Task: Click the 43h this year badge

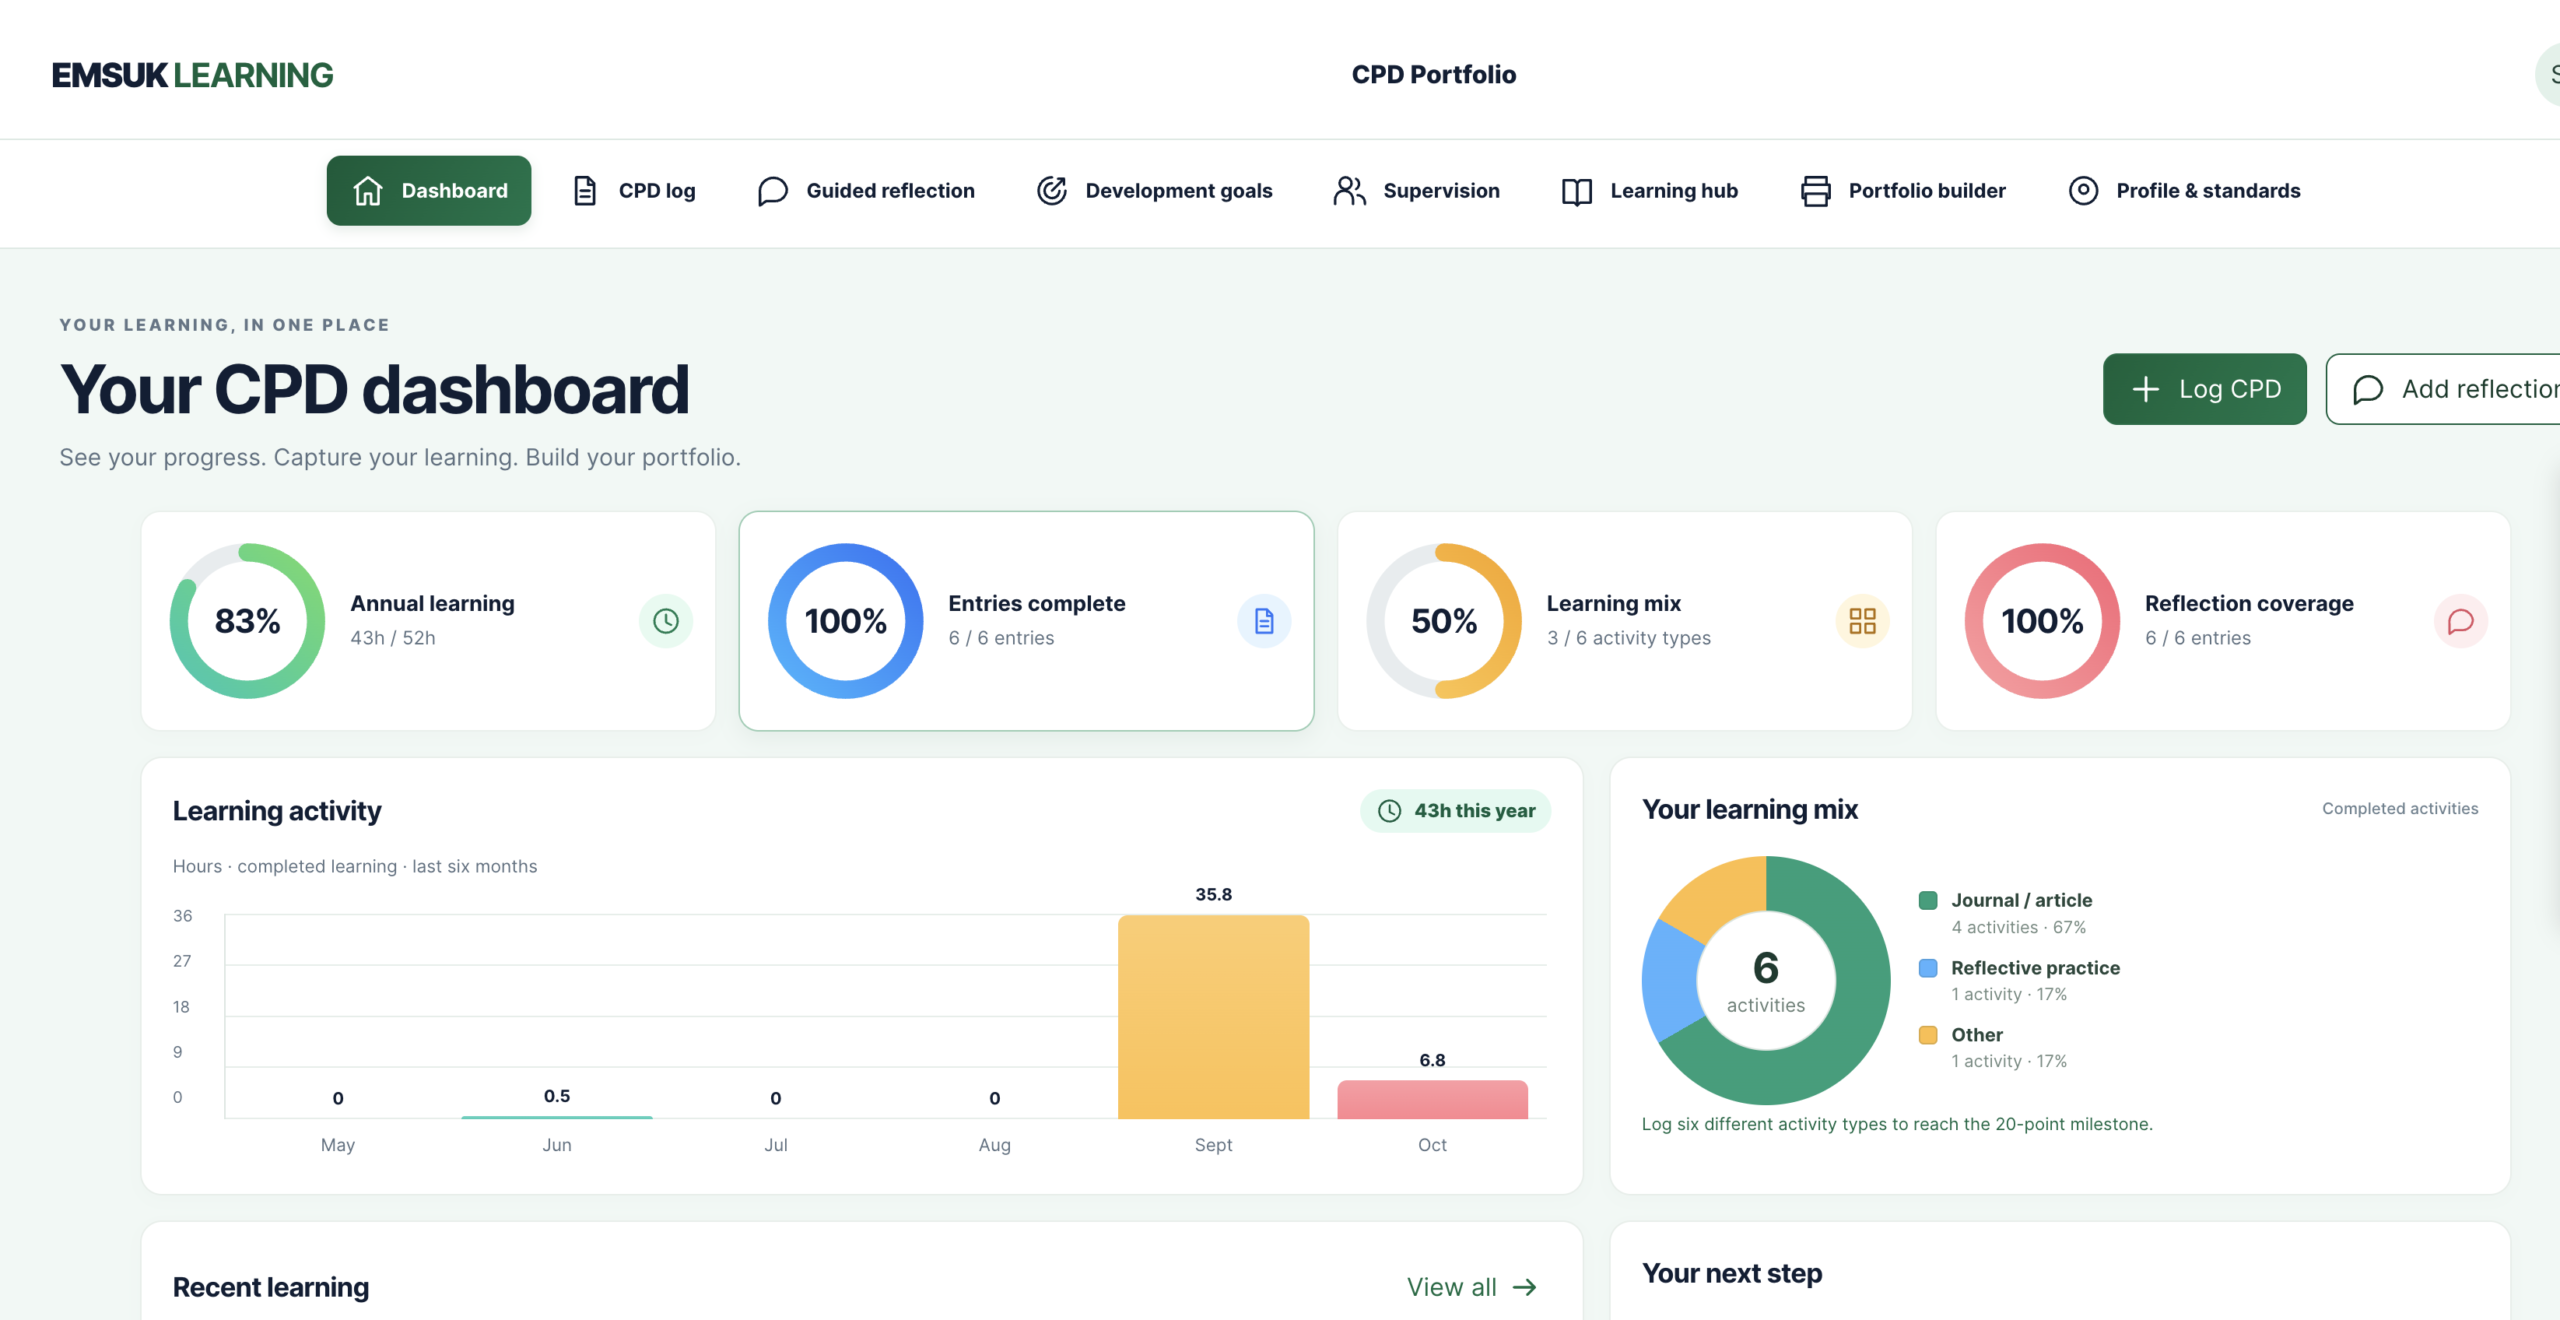Action: [1455, 811]
